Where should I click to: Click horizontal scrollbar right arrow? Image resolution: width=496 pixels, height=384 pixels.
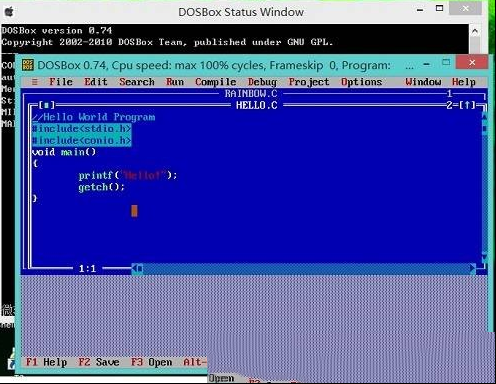472,268
